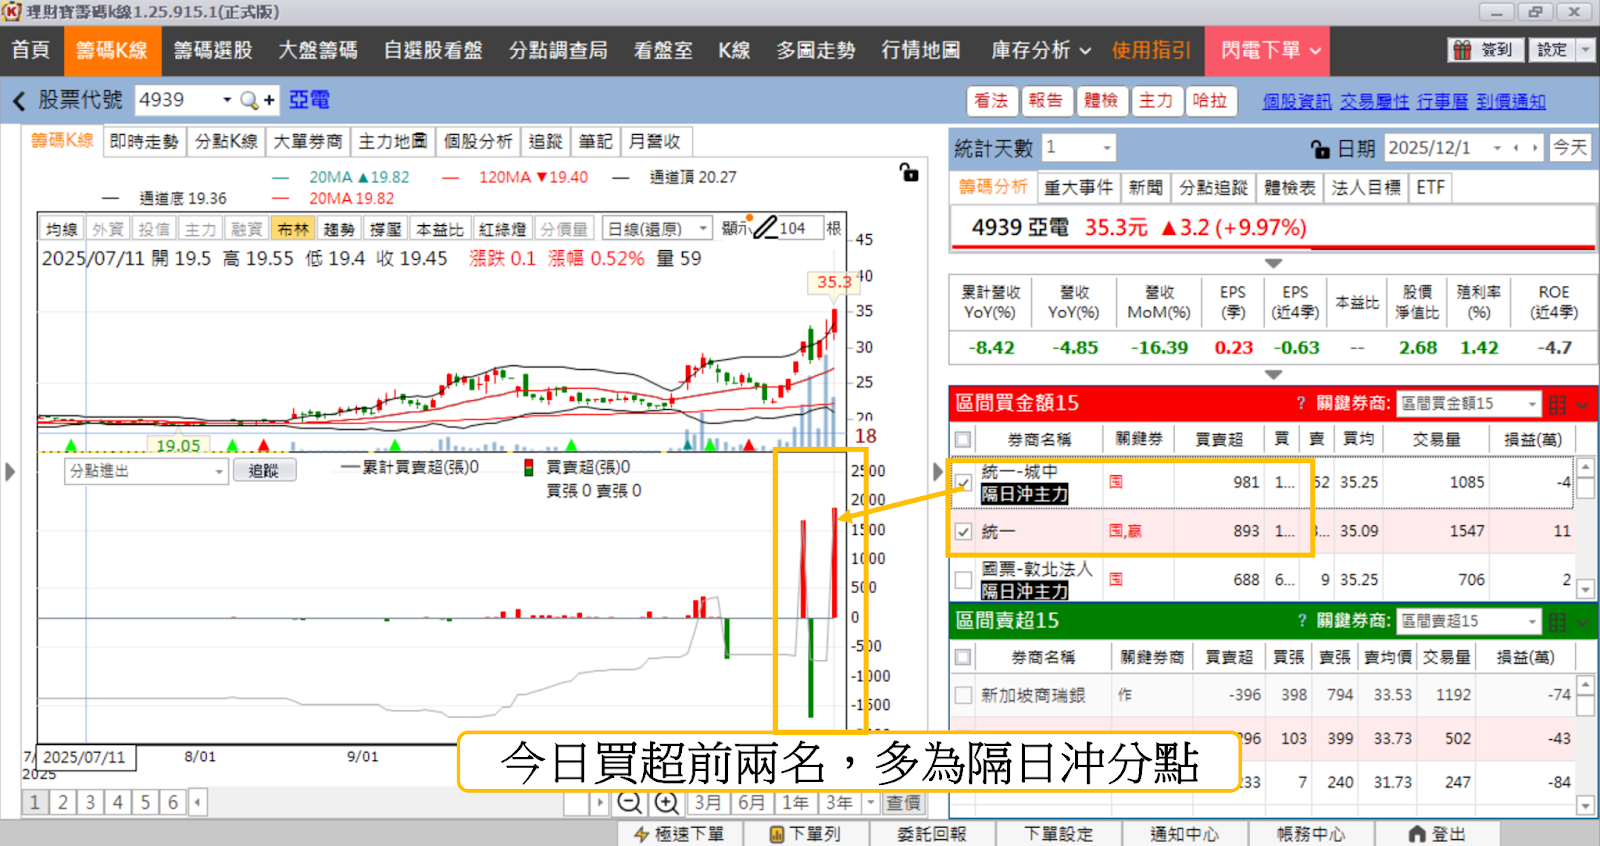Open the 統計天數 dropdown

(1107, 148)
